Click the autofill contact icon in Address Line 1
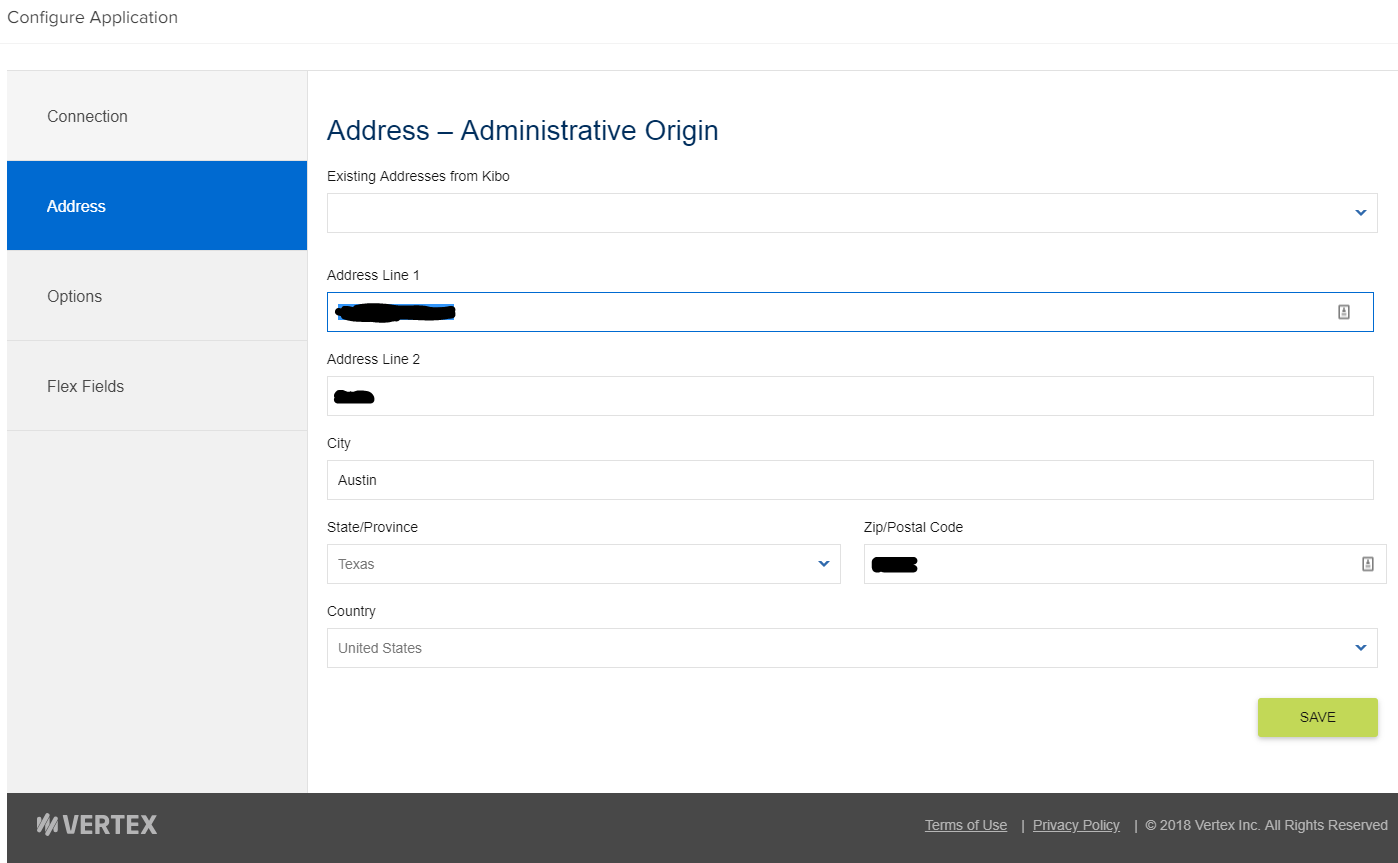1398x863 pixels. (x=1347, y=311)
